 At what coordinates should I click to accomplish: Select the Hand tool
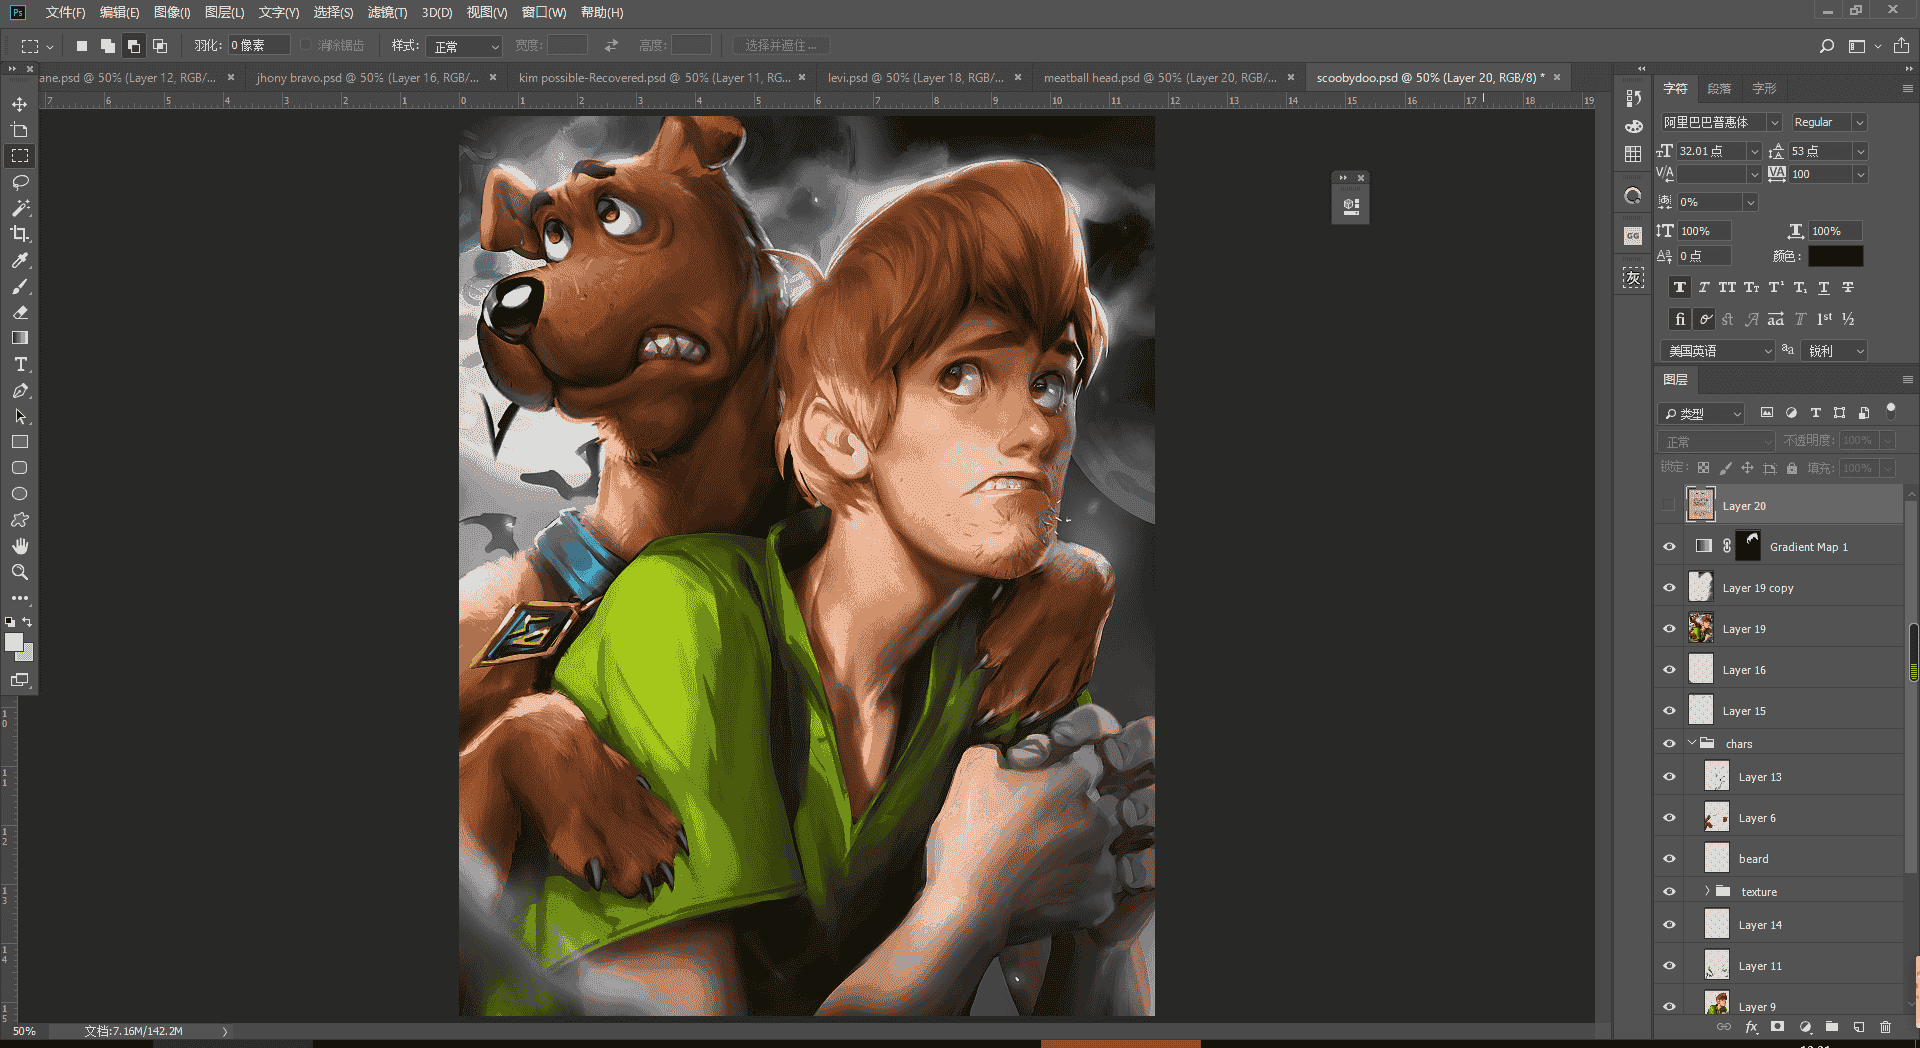click(x=19, y=546)
